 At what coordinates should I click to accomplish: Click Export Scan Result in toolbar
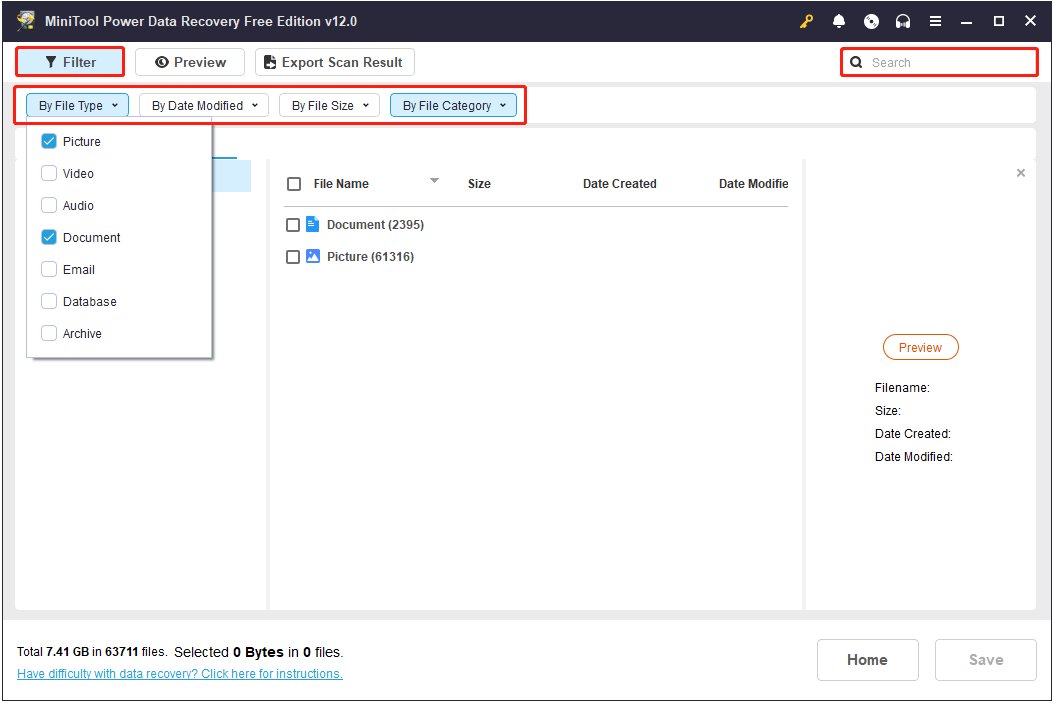[334, 62]
